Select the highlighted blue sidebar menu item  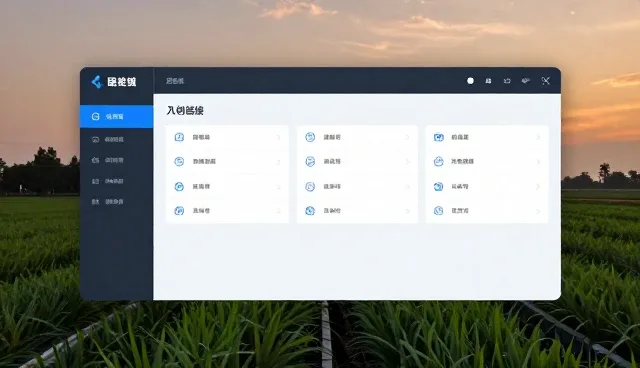117,117
